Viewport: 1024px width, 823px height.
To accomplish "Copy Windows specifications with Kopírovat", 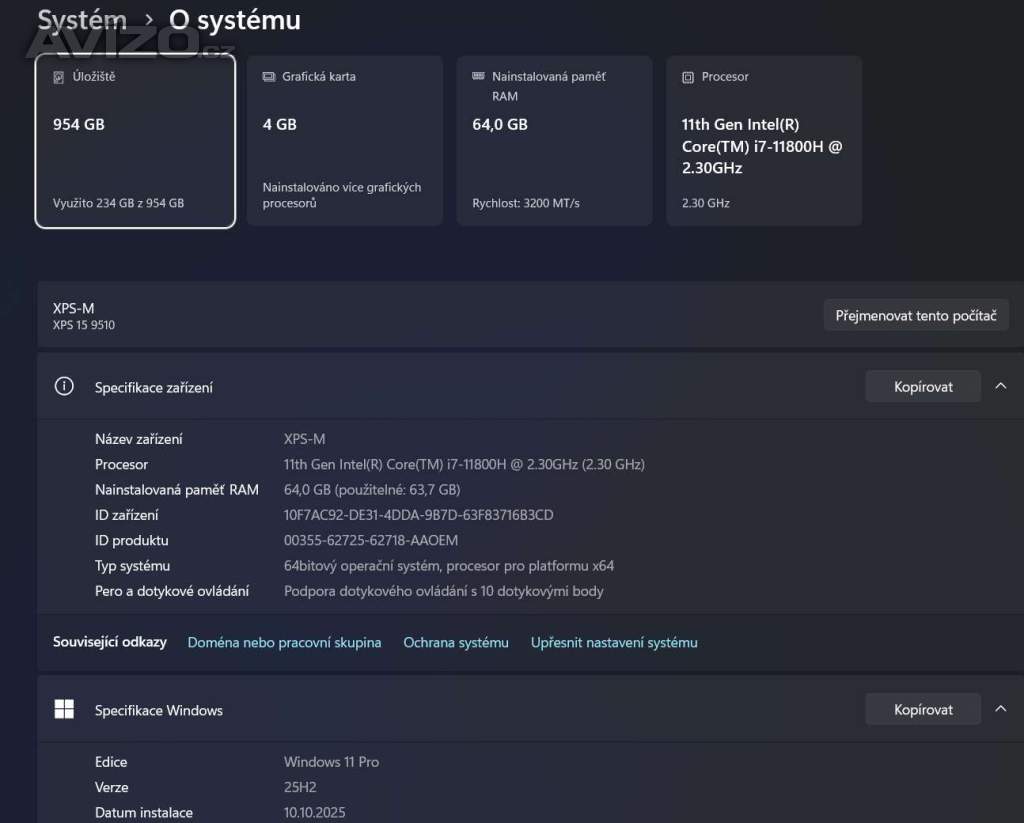I will pos(922,710).
